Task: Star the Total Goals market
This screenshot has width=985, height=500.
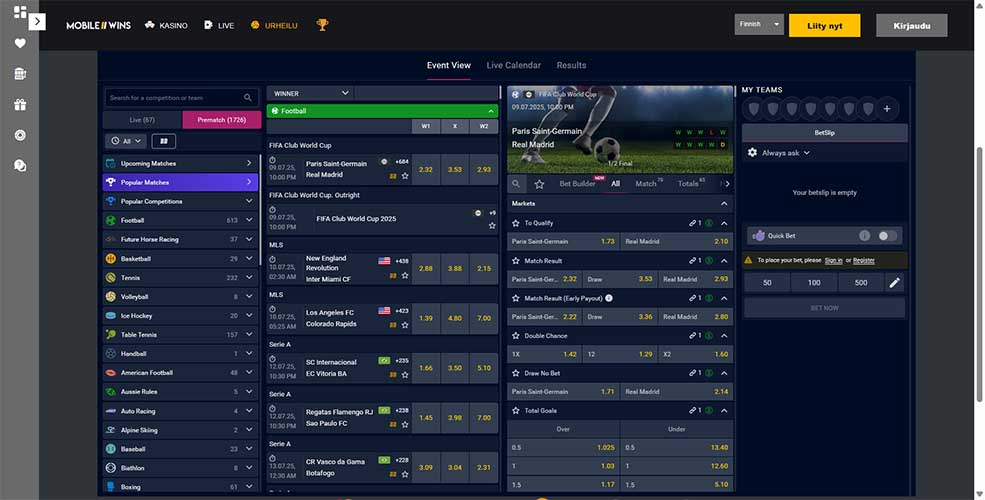Action: tap(516, 411)
